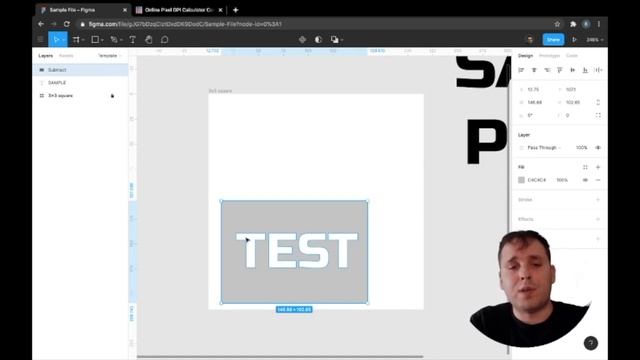Open the Frame tool dropdown arrow
Image resolution: width=640 pixels, height=360 pixels.
coord(83,40)
